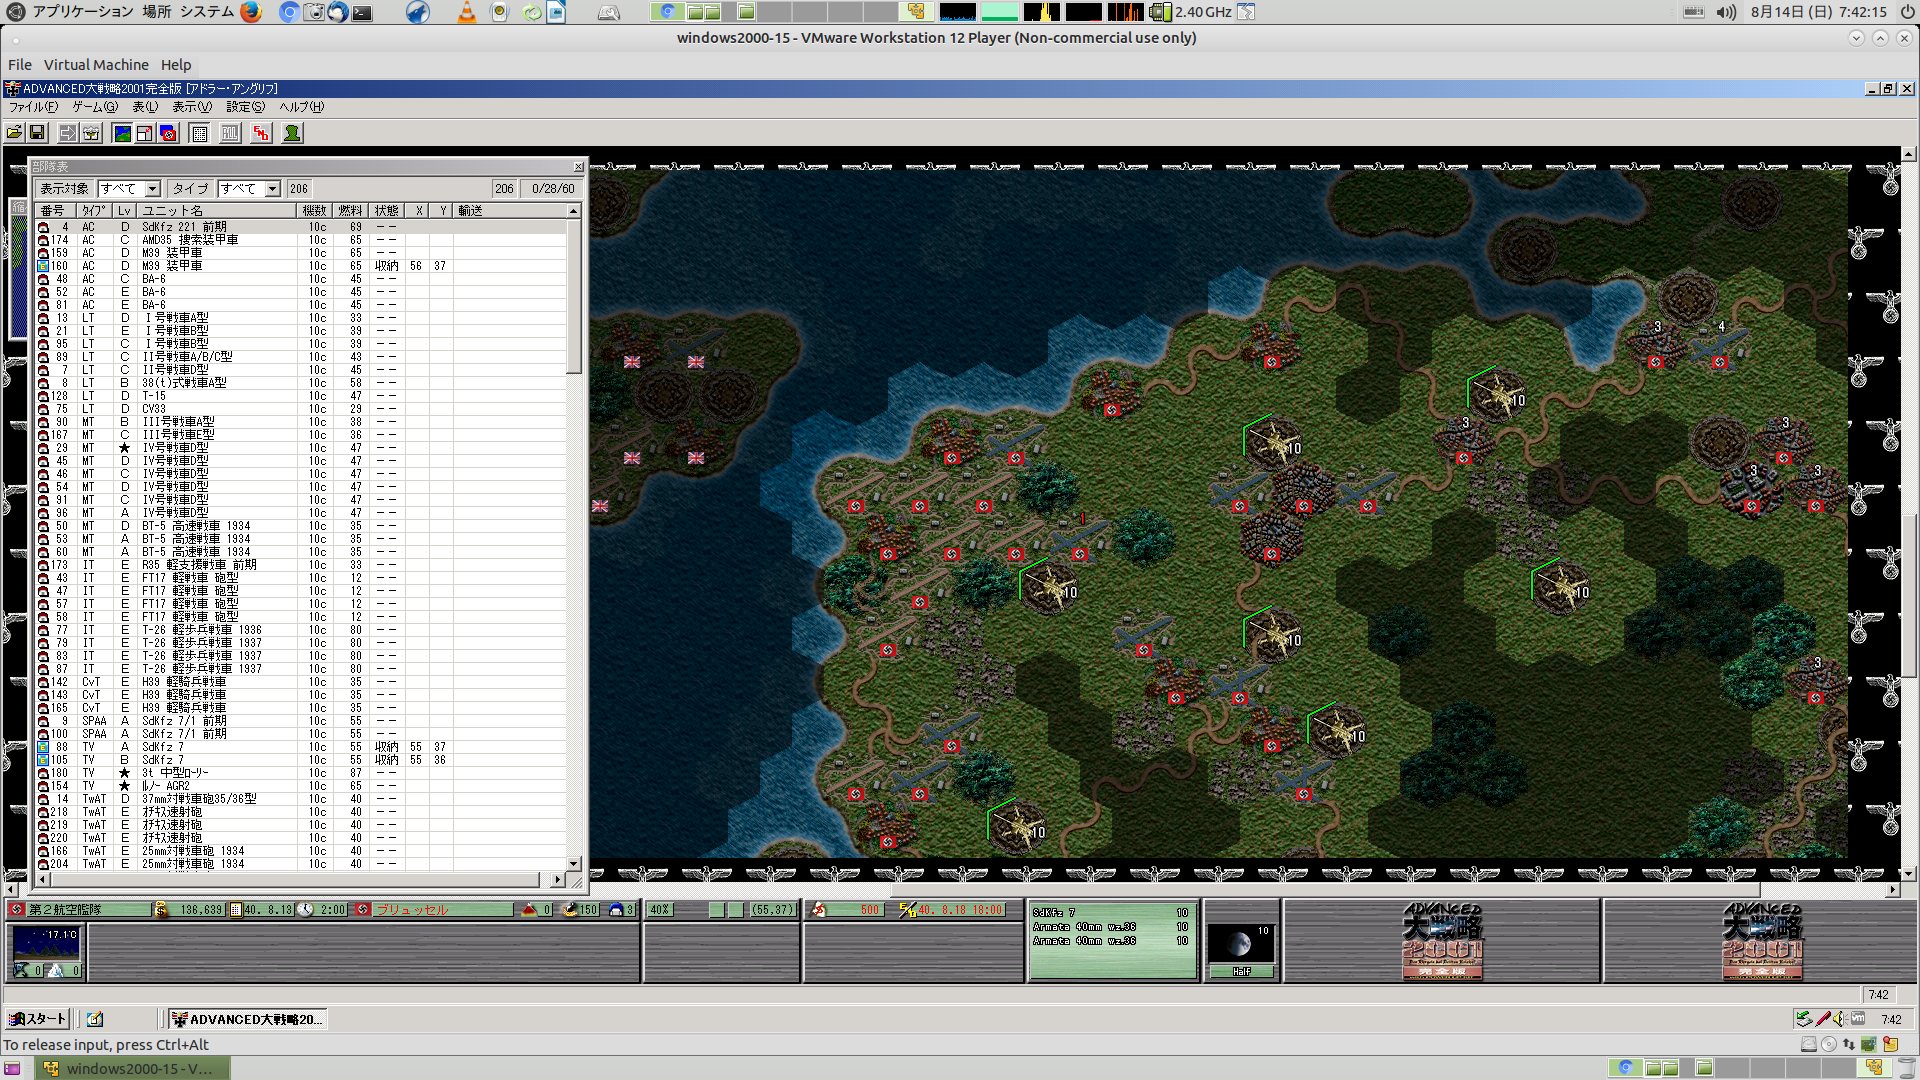Select unit 160 M39 装甲車 row
The image size is (1920, 1080).
tap(301, 266)
